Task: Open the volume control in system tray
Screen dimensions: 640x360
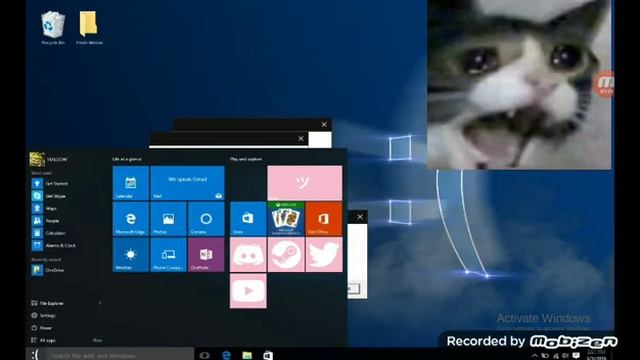Action: tap(565, 356)
